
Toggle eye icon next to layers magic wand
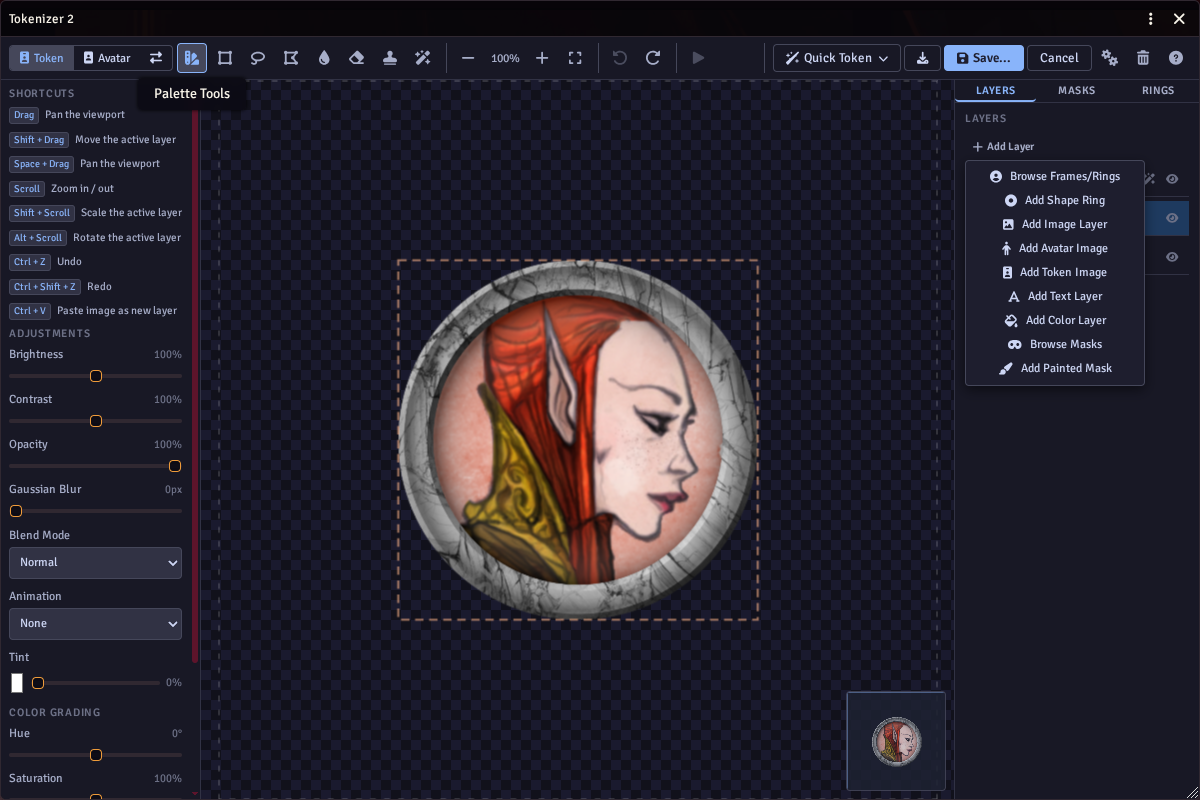tap(1172, 179)
